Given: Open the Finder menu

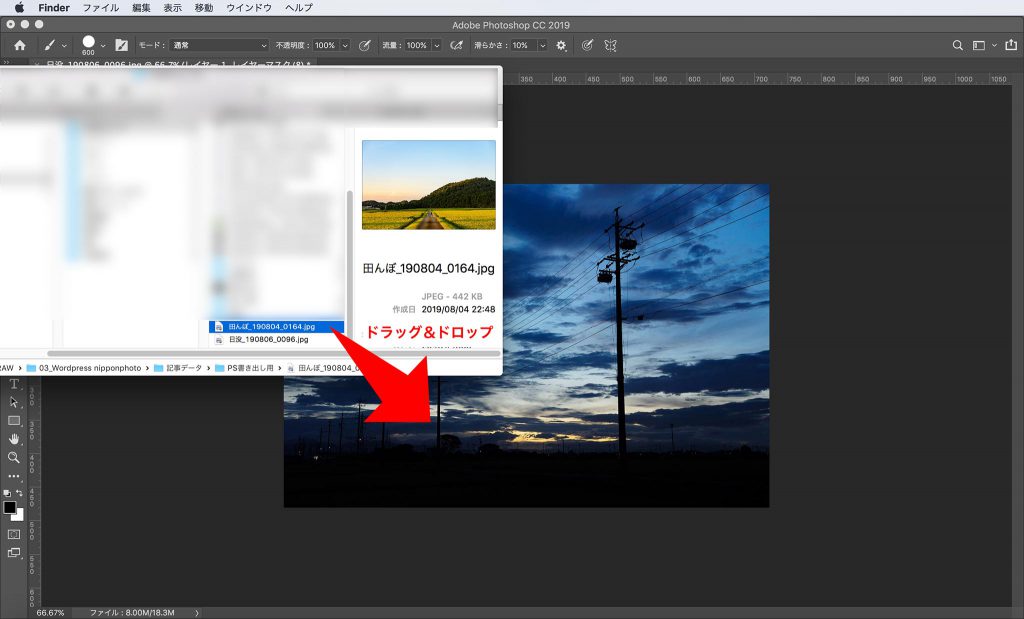Looking at the screenshot, I should pyautogui.click(x=54, y=8).
